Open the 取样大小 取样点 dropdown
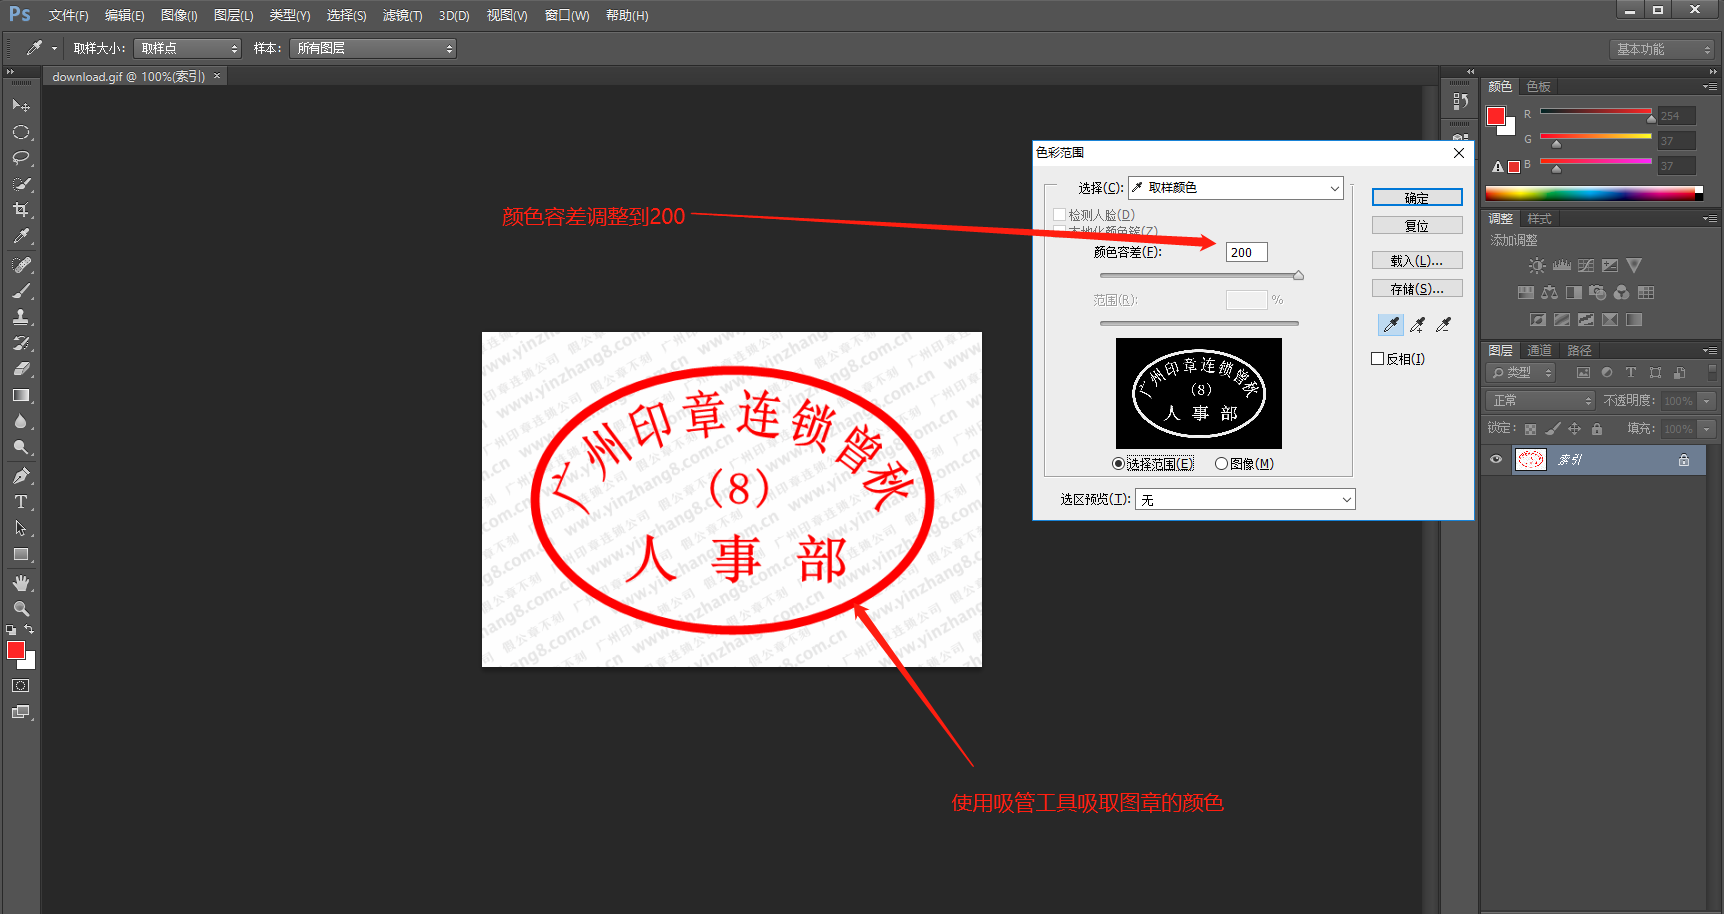The width and height of the screenshot is (1724, 914). 188,48
